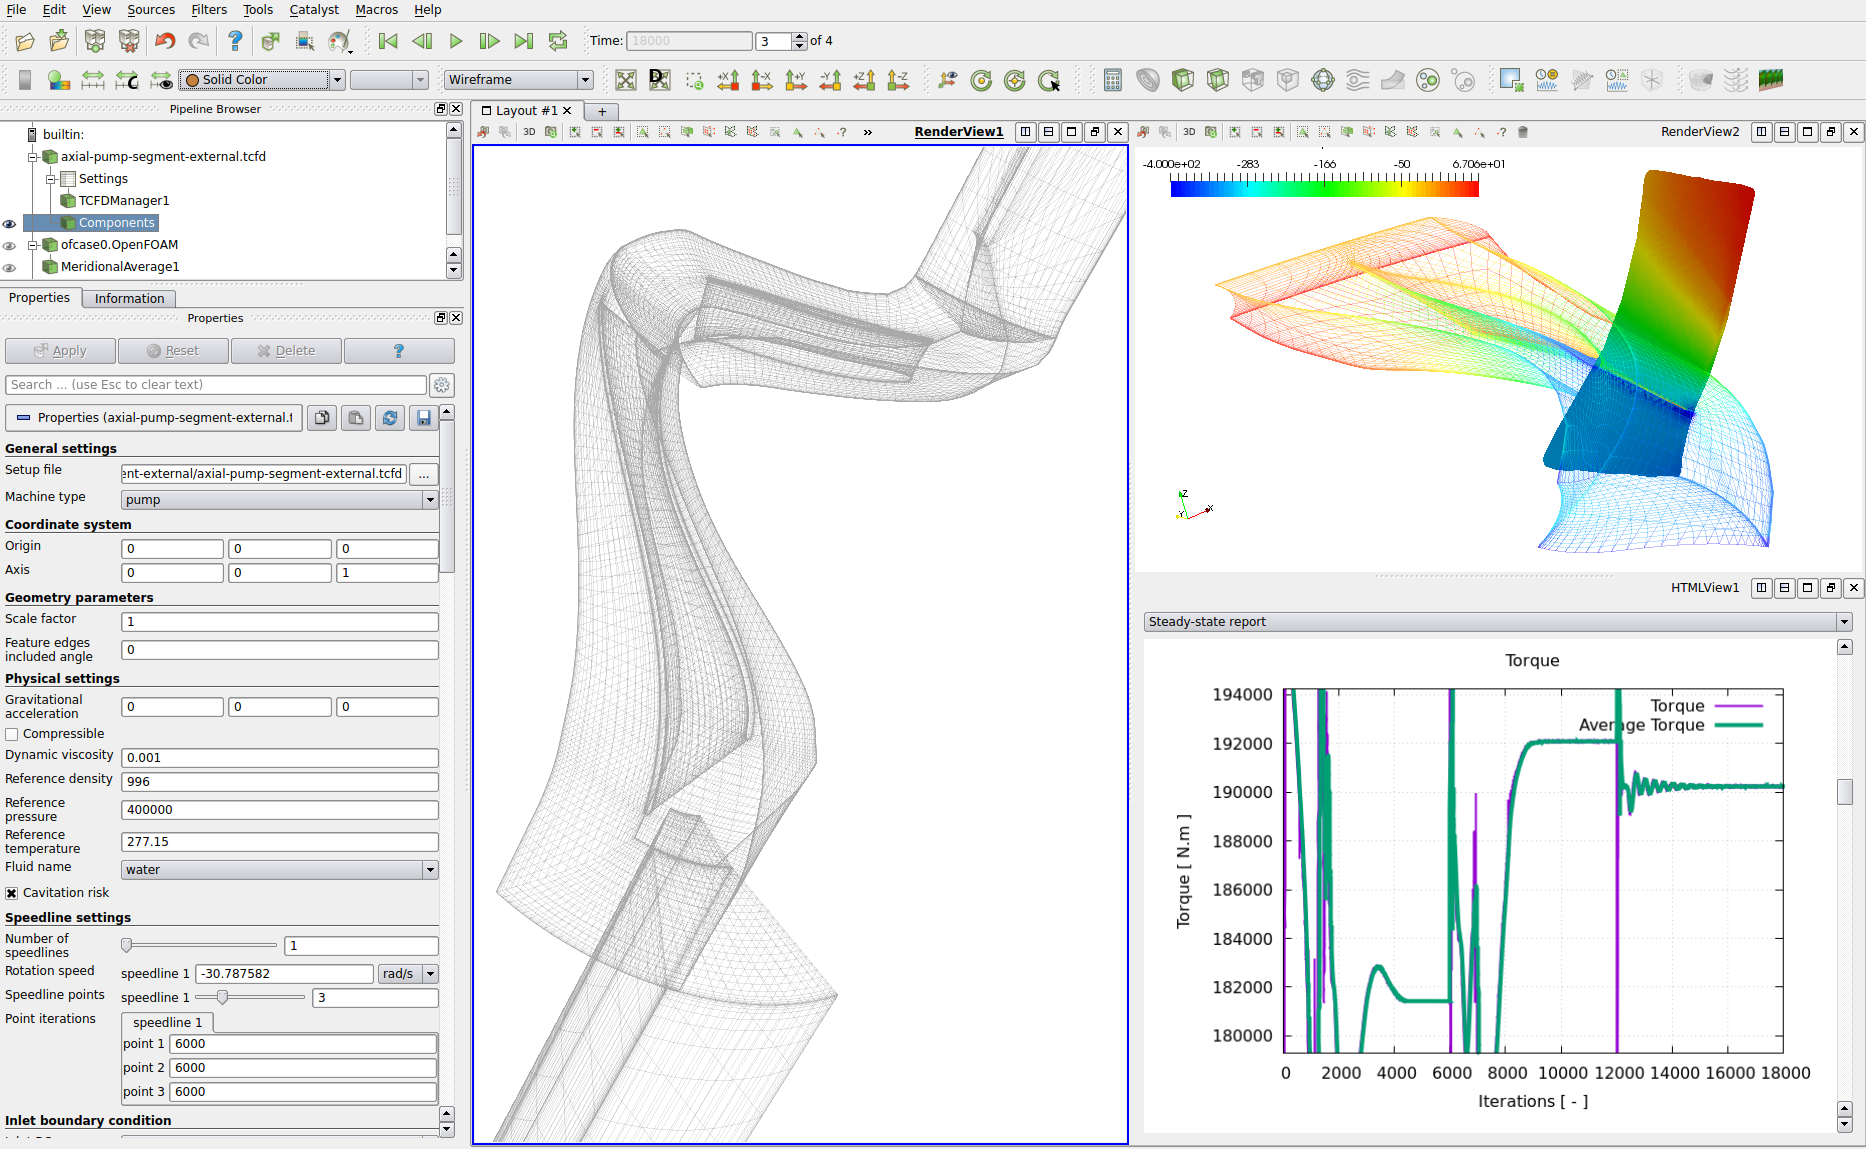Launch the Stream Tracer filter
The width and height of the screenshot is (1866, 1149).
click(x=1357, y=80)
